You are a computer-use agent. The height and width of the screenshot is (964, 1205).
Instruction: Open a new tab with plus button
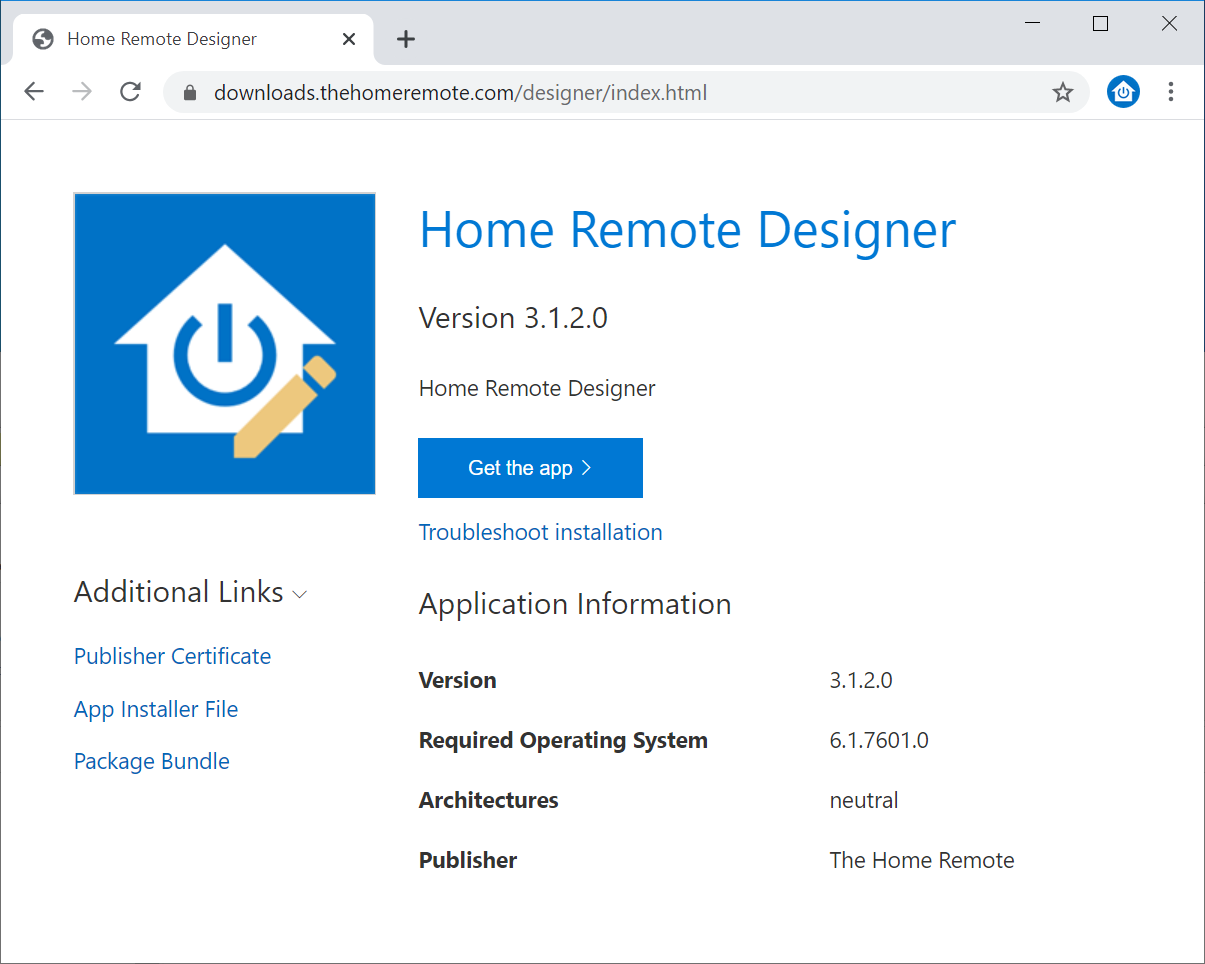coord(405,39)
